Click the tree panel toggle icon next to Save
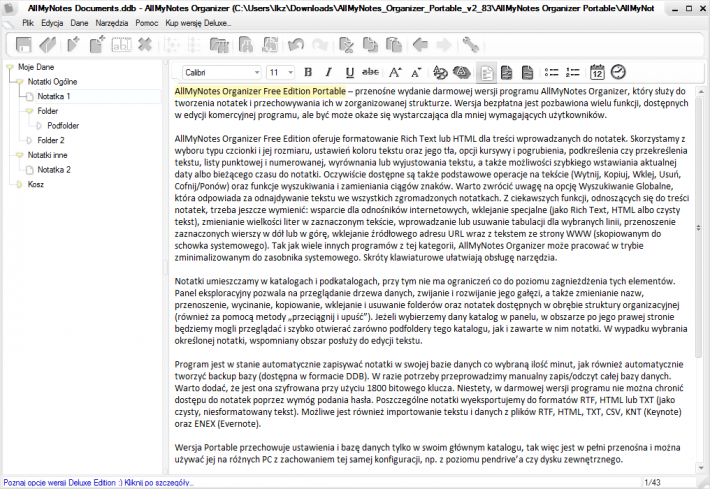The height and width of the screenshot is (489, 710). pyautogui.click(x=48, y=45)
